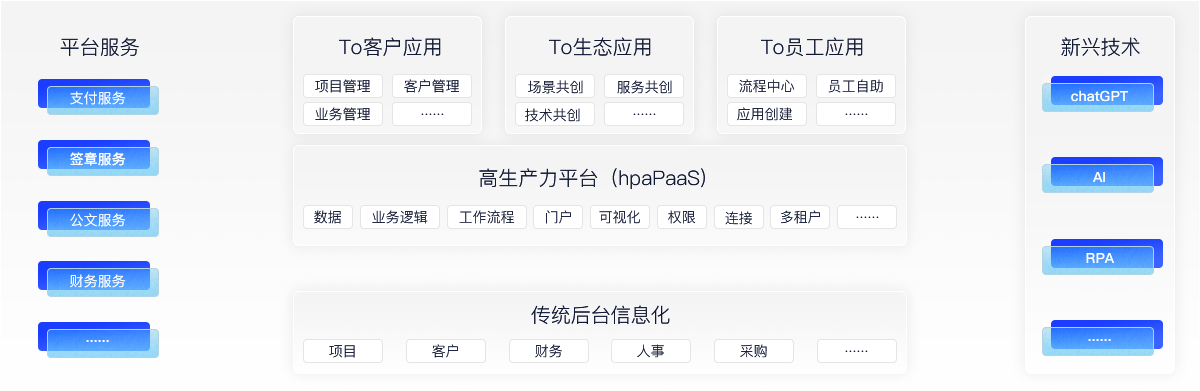Select the 员工自助 tag

click(x=856, y=86)
